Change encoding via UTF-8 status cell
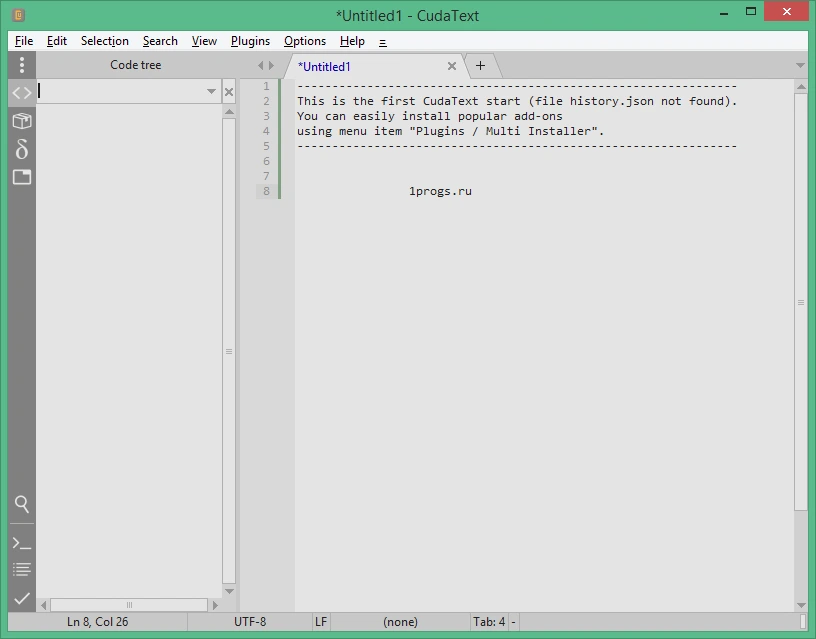This screenshot has width=816, height=639. click(250, 622)
